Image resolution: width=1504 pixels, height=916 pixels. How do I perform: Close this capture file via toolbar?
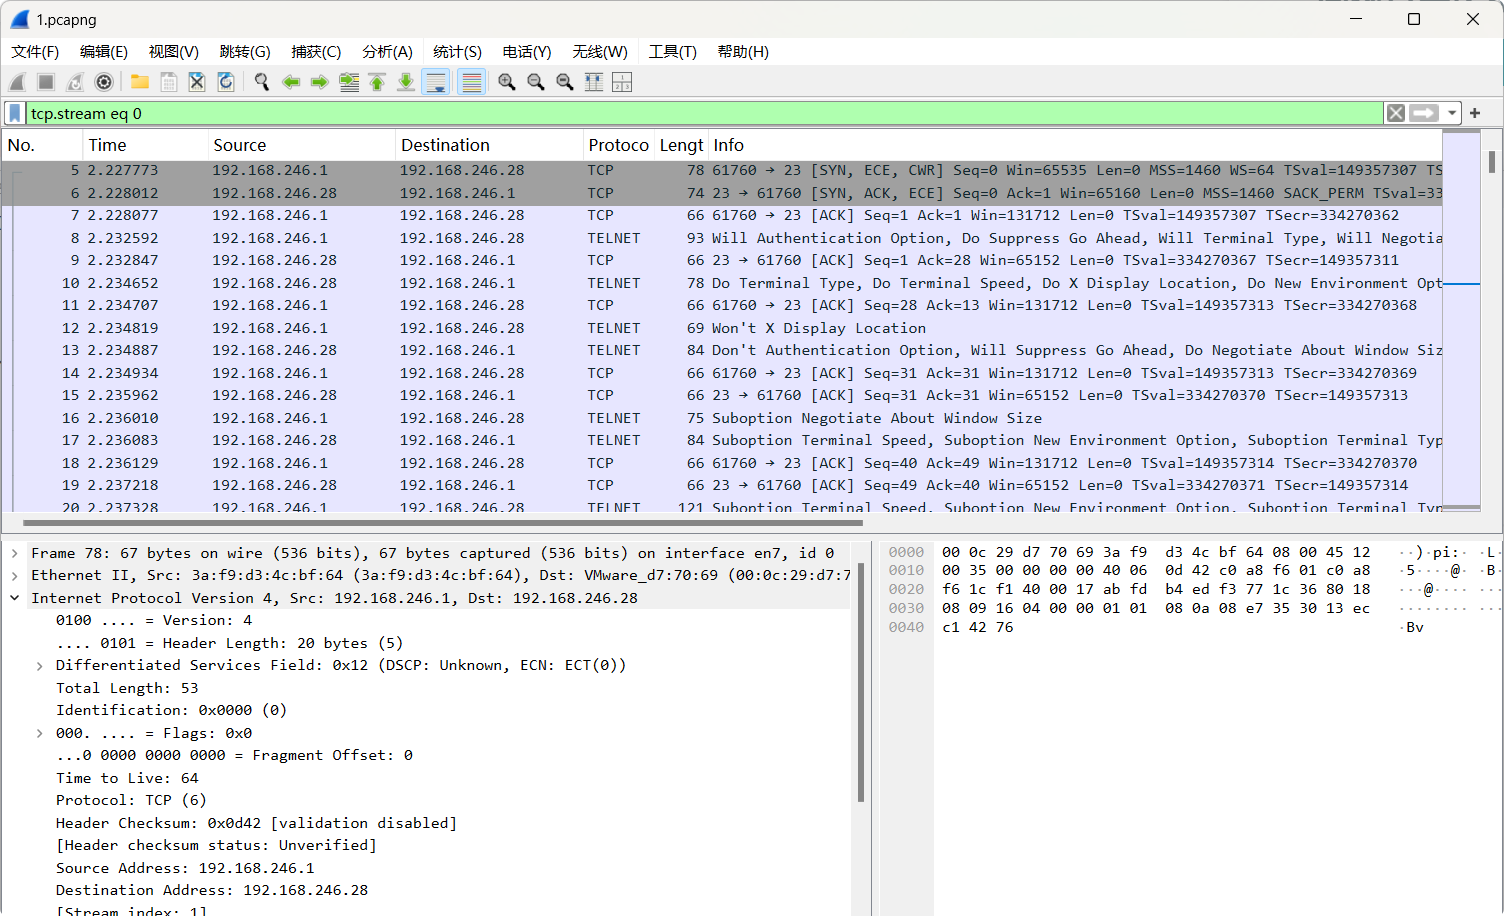(x=197, y=82)
